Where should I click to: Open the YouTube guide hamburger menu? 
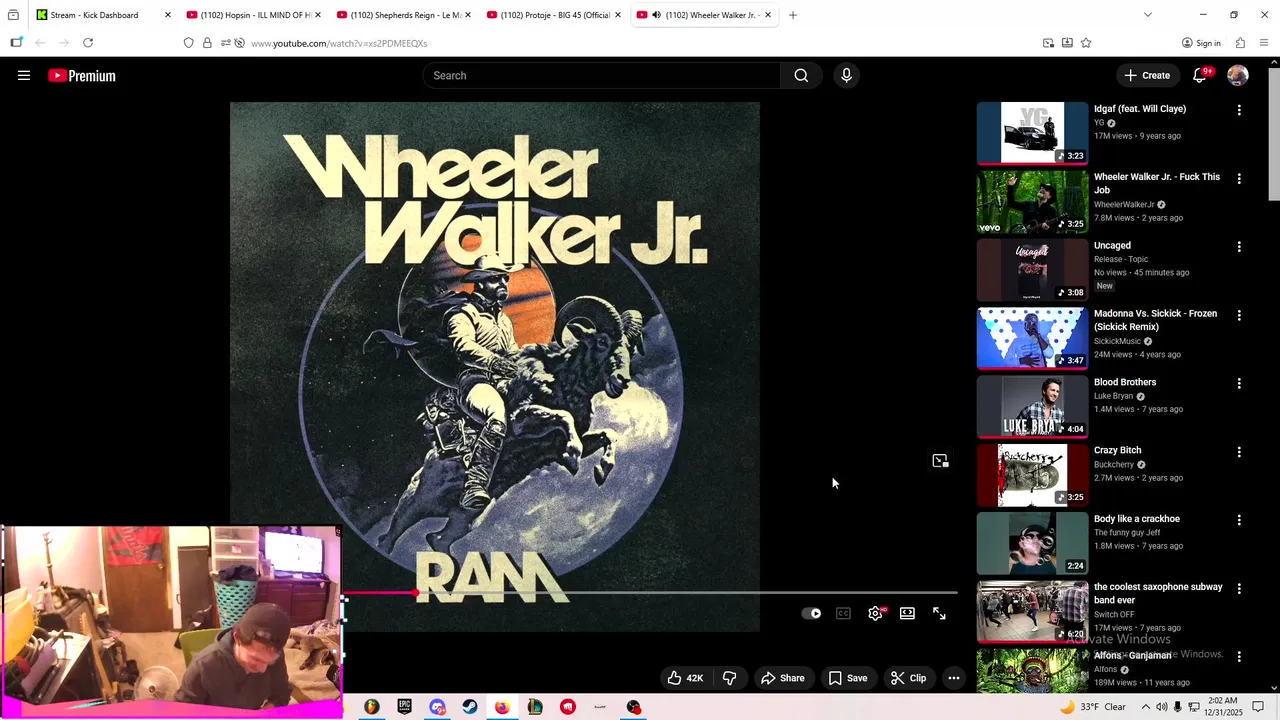(24, 75)
